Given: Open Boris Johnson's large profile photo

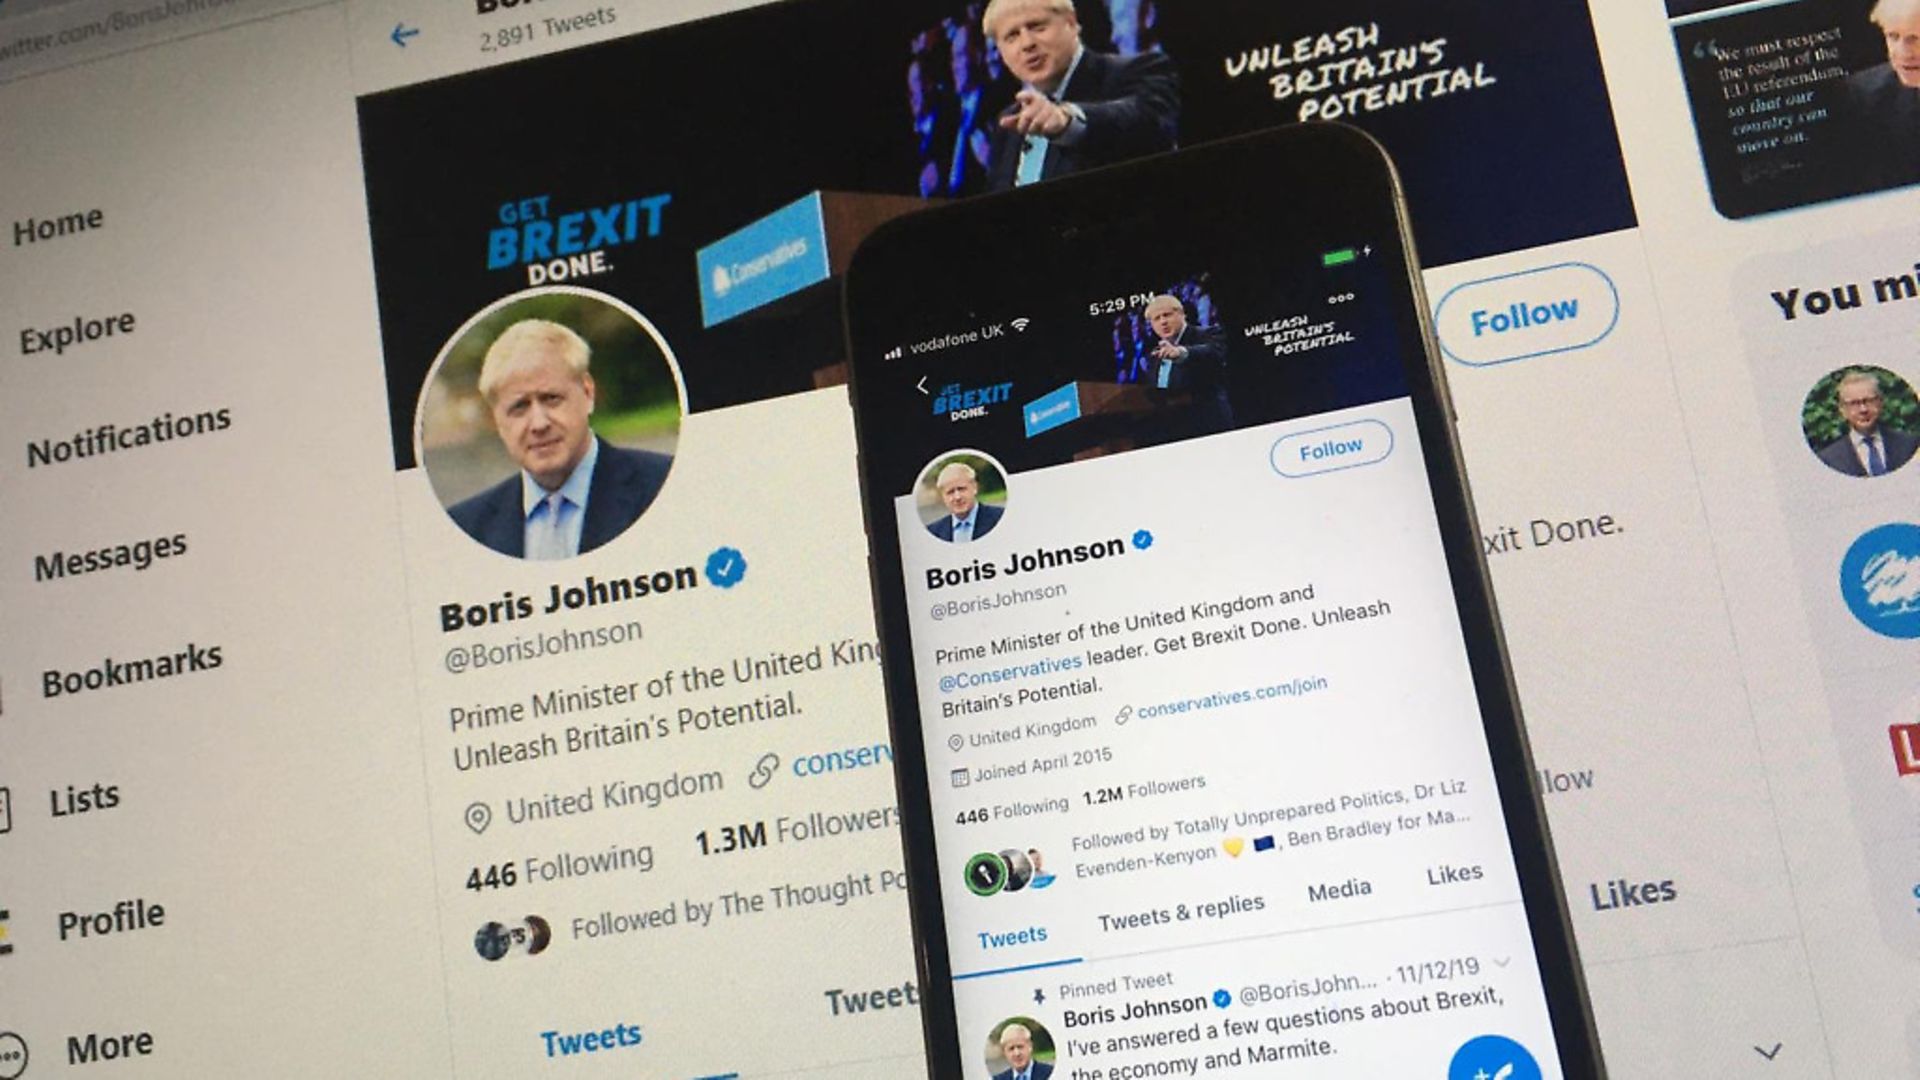Looking at the screenshot, I should 550,426.
